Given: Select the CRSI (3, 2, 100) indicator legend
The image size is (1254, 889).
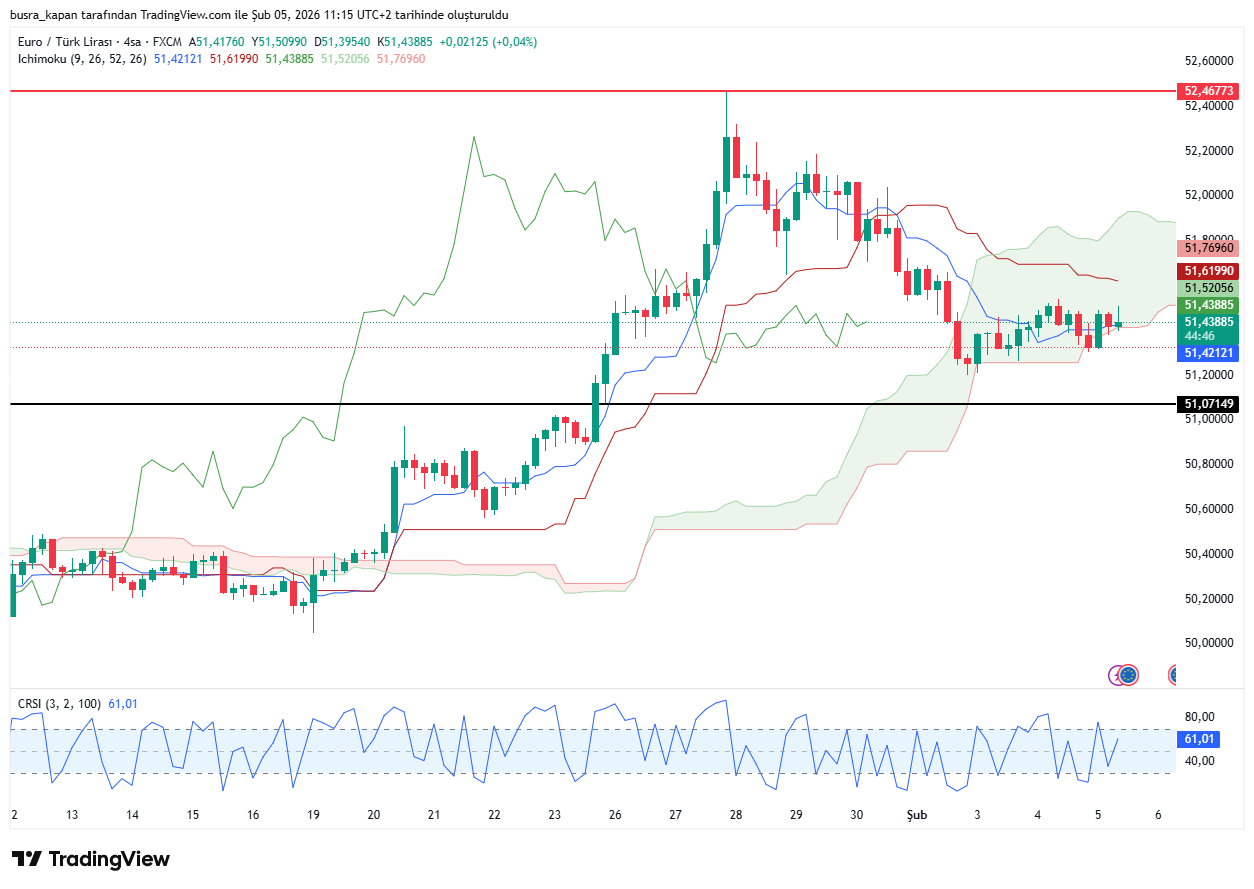Looking at the screenshot, I should click(x=59, y=704).
